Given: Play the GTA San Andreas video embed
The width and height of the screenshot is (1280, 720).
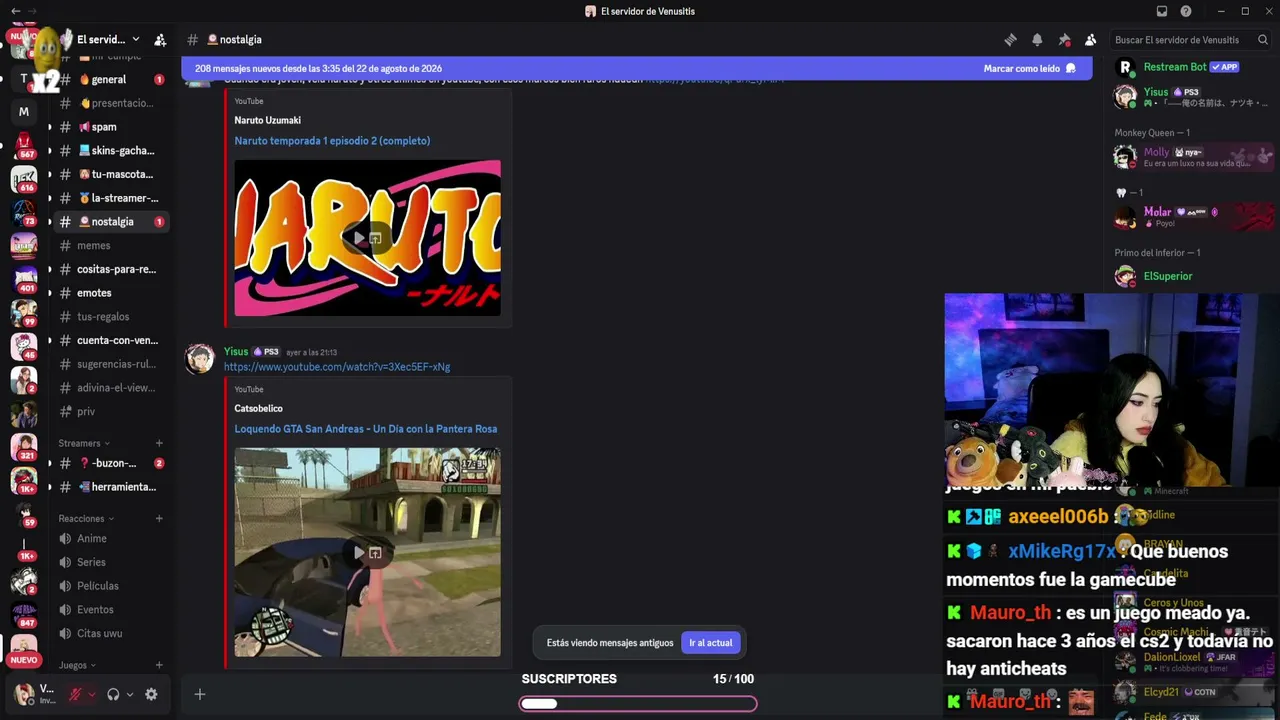Looking at the screenshot, I should (358, 553).
